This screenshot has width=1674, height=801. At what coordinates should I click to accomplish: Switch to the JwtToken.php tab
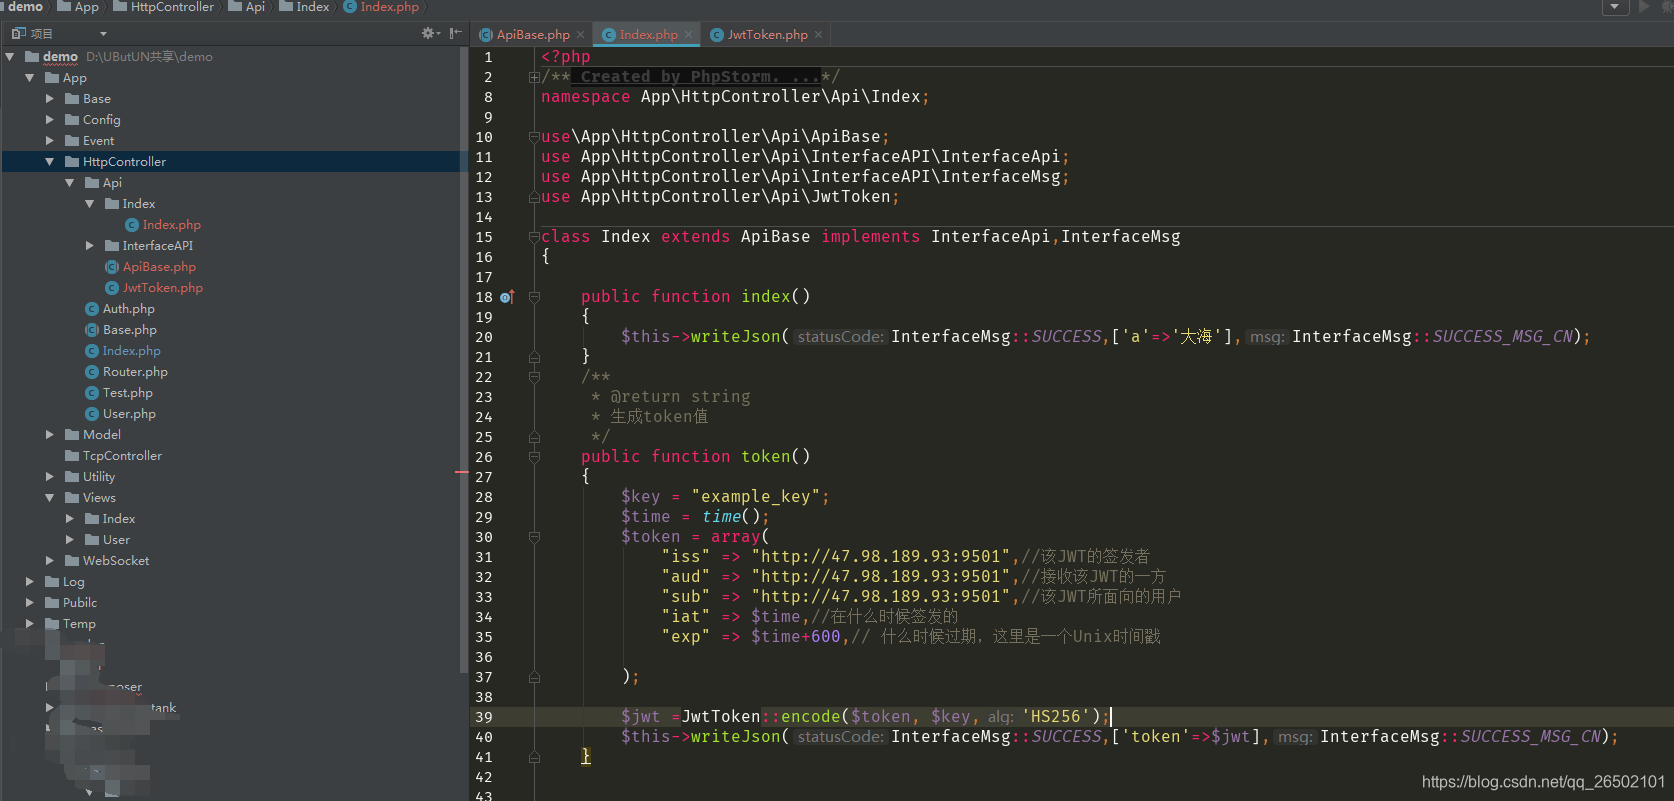click(767, 35)
